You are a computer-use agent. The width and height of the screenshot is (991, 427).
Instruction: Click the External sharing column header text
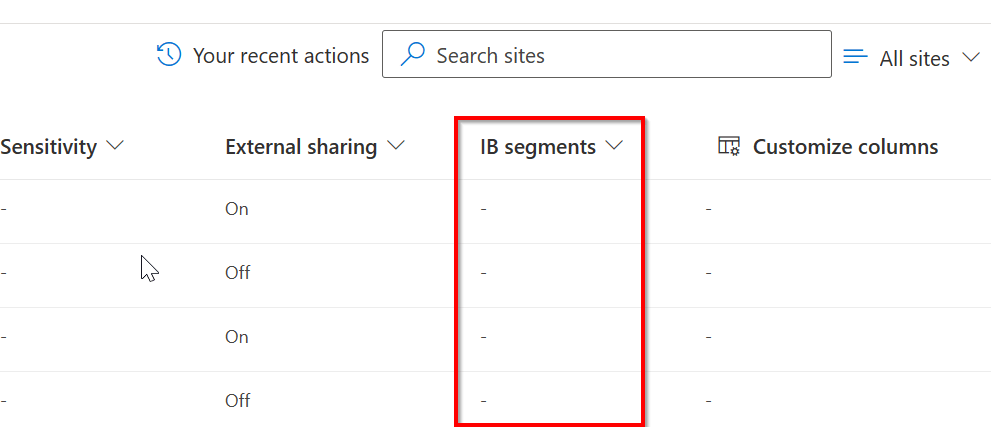click(301, 147)
